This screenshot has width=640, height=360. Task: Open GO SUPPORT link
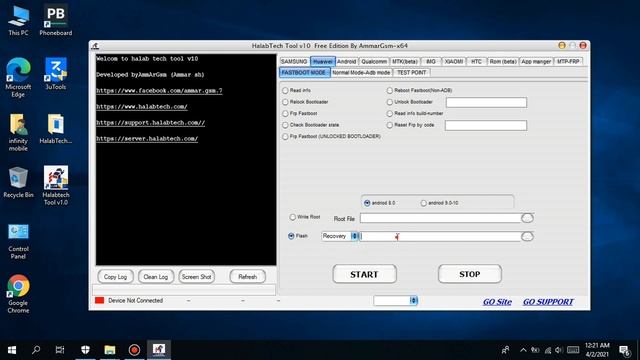tap(548, 302)
